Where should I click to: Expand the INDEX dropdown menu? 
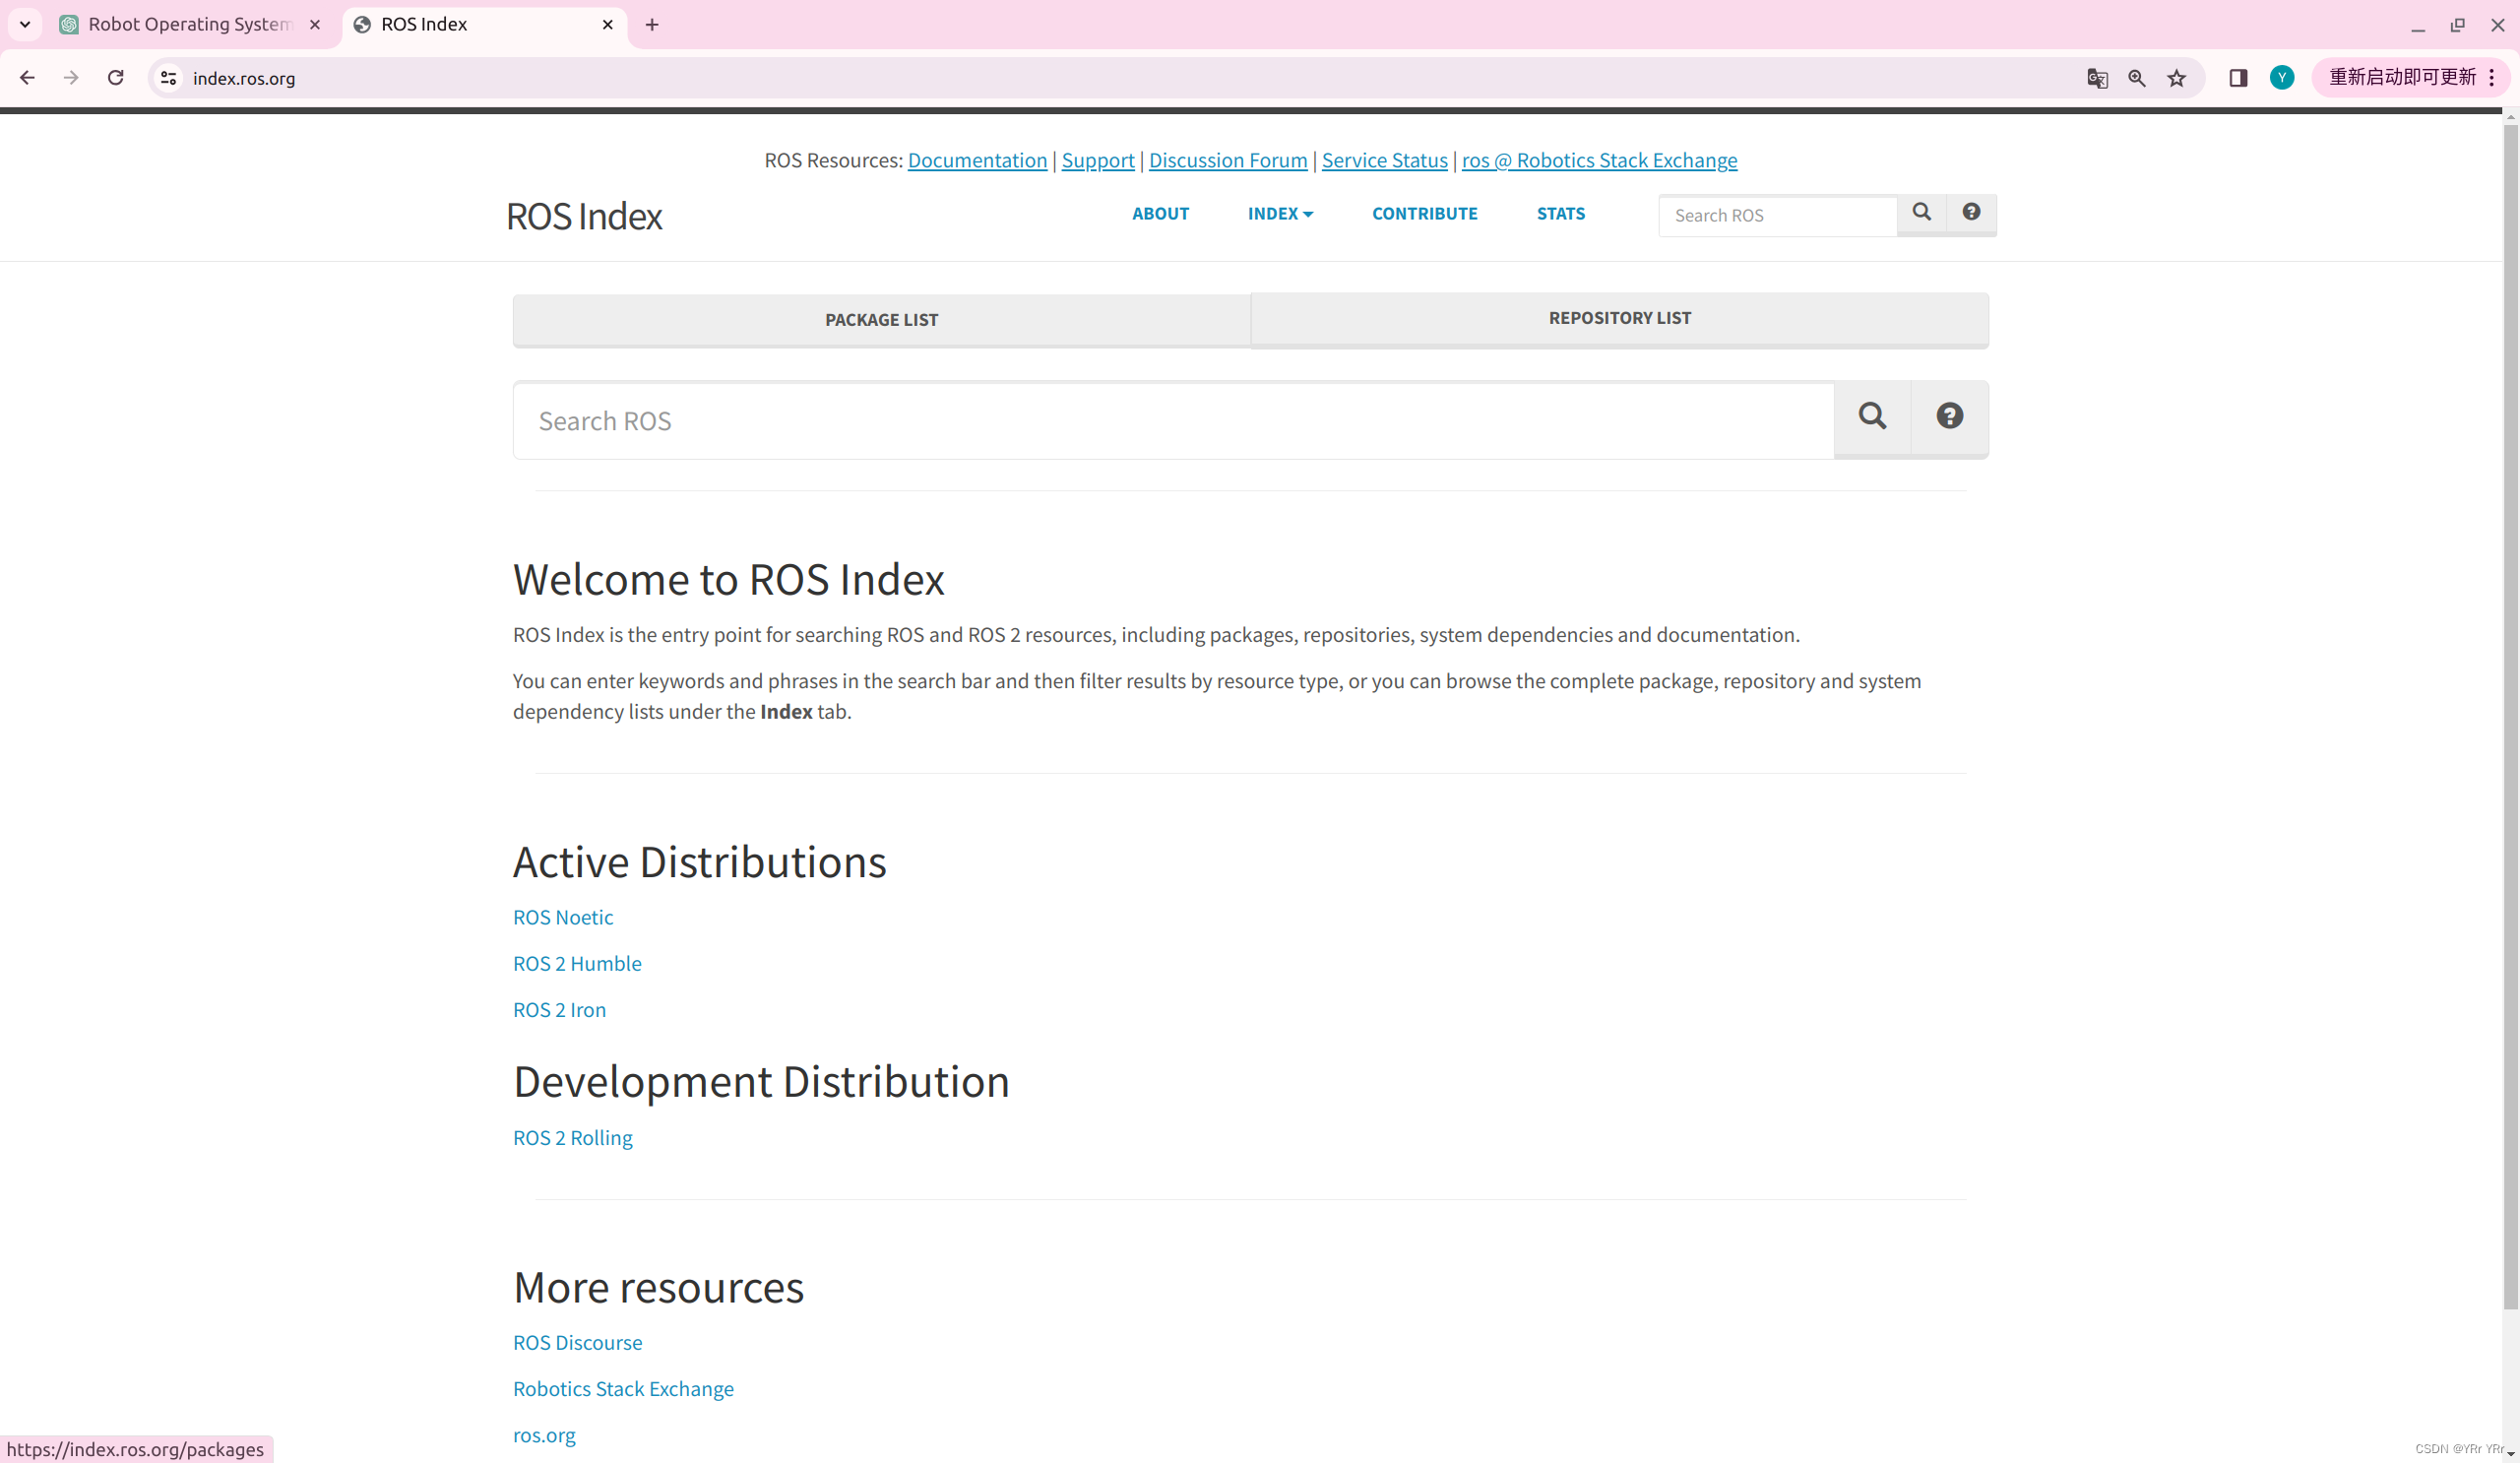[1280, 214]
